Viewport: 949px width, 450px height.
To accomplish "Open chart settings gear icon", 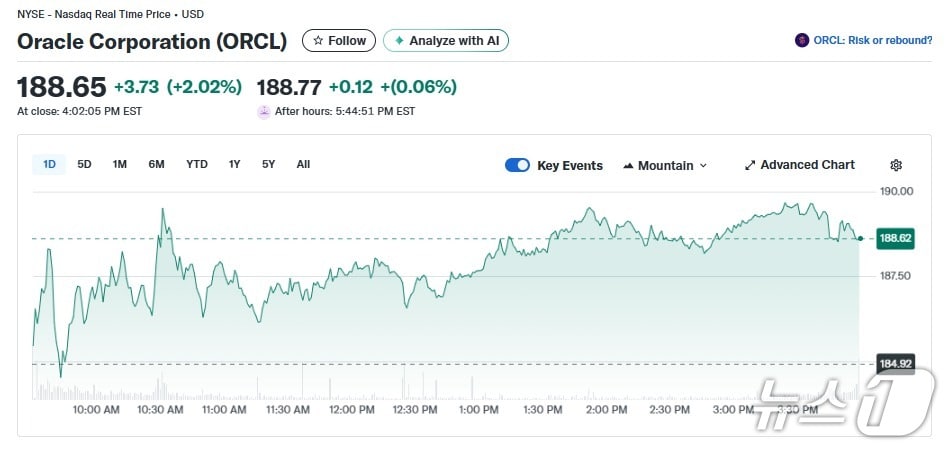I will click(x=896, y=165).
